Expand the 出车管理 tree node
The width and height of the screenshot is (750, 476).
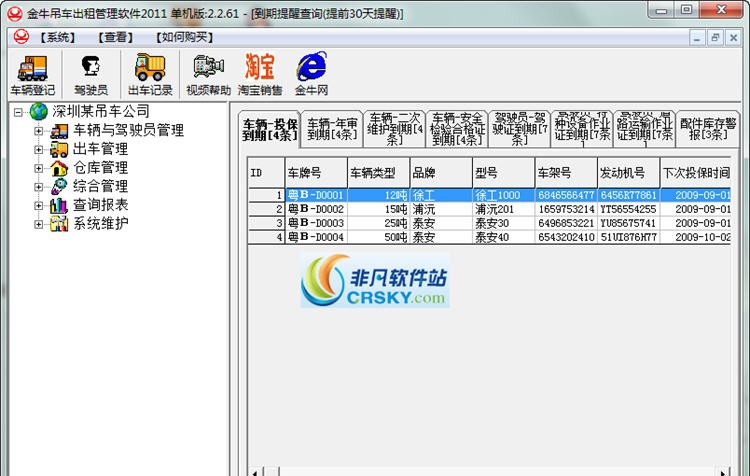(x=39, y=149)
